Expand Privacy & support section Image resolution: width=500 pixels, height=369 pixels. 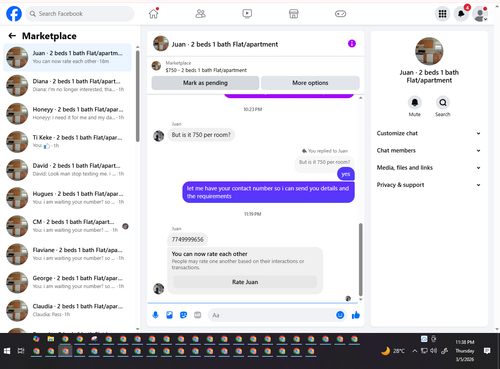click(429, 185)
